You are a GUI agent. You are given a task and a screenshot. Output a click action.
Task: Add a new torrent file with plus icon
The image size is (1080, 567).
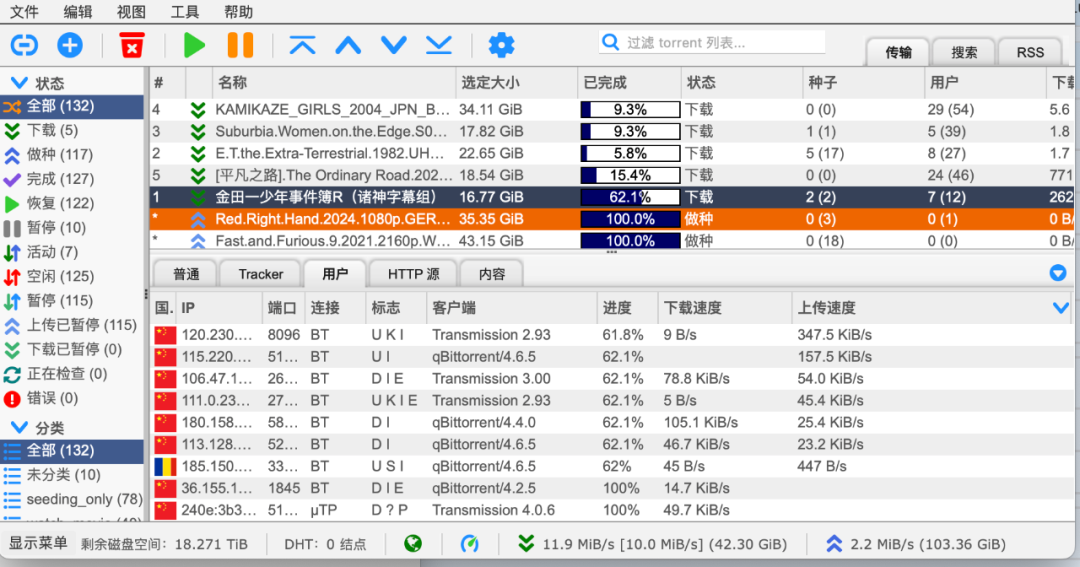(70, 45)
